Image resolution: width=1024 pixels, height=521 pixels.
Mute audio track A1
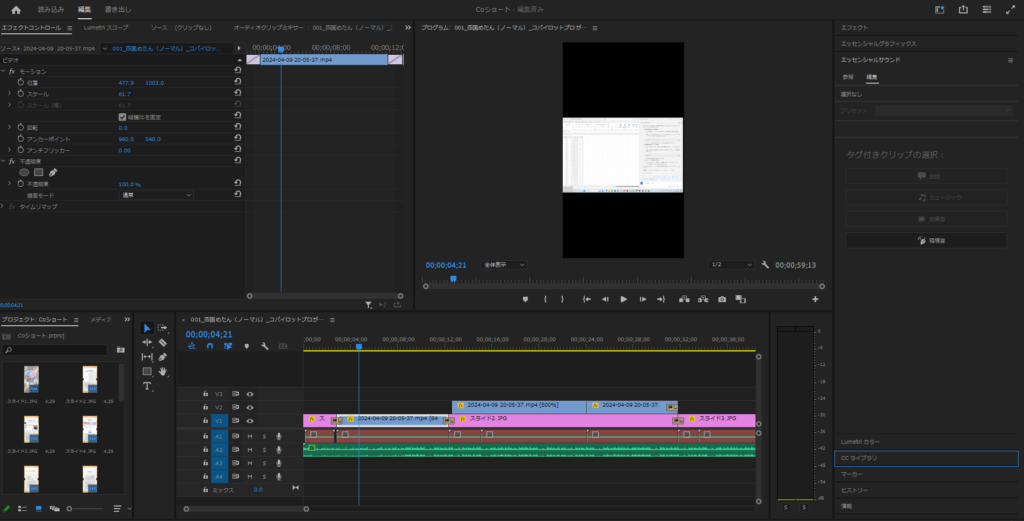[250, 436]
